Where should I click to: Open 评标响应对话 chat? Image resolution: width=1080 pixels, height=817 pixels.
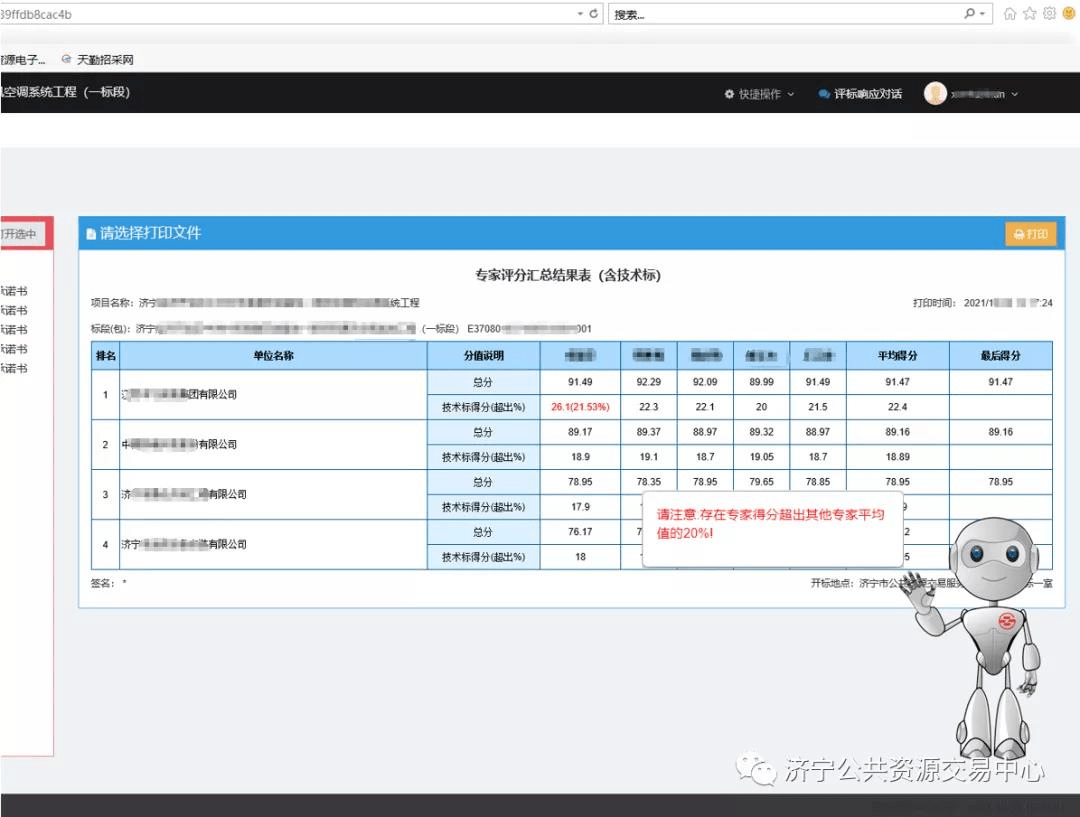click(x=860, y=94)
